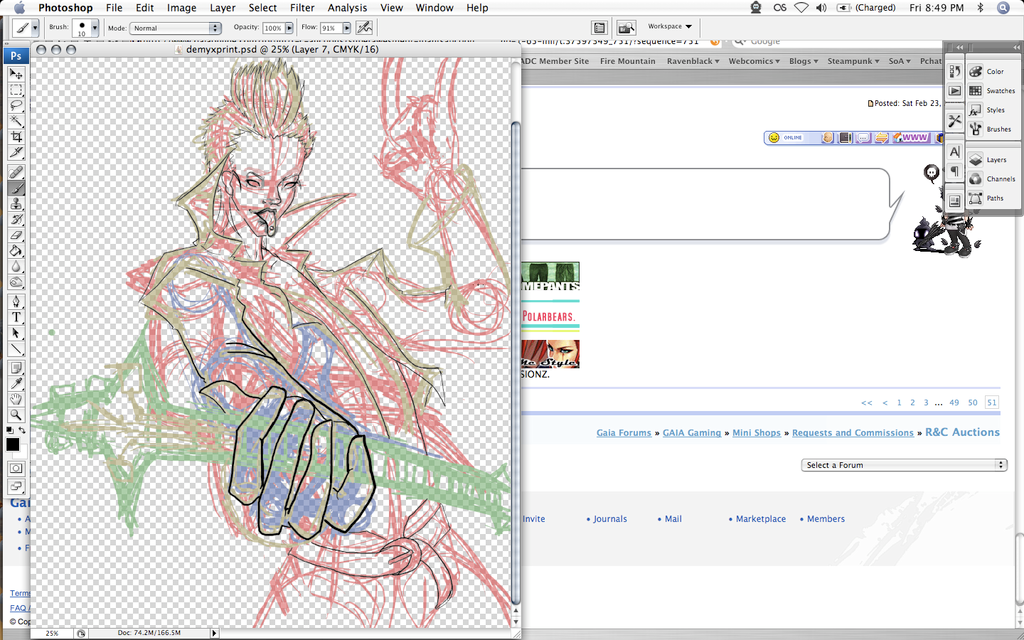Expand the Ravenblack bookmarks folder
Image resolution: width=1024 pixels, height=640 pixels.
click(x=692, y=61)
